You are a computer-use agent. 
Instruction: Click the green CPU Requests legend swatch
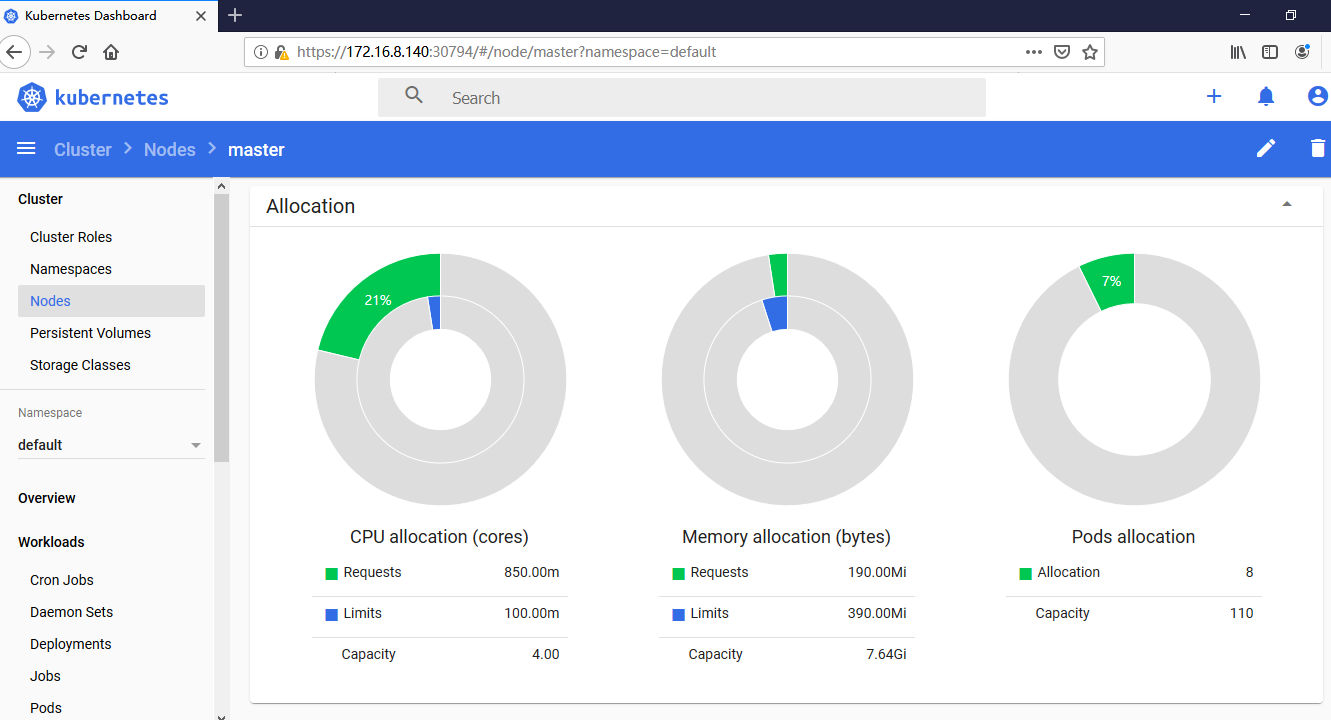coord(332,574)
